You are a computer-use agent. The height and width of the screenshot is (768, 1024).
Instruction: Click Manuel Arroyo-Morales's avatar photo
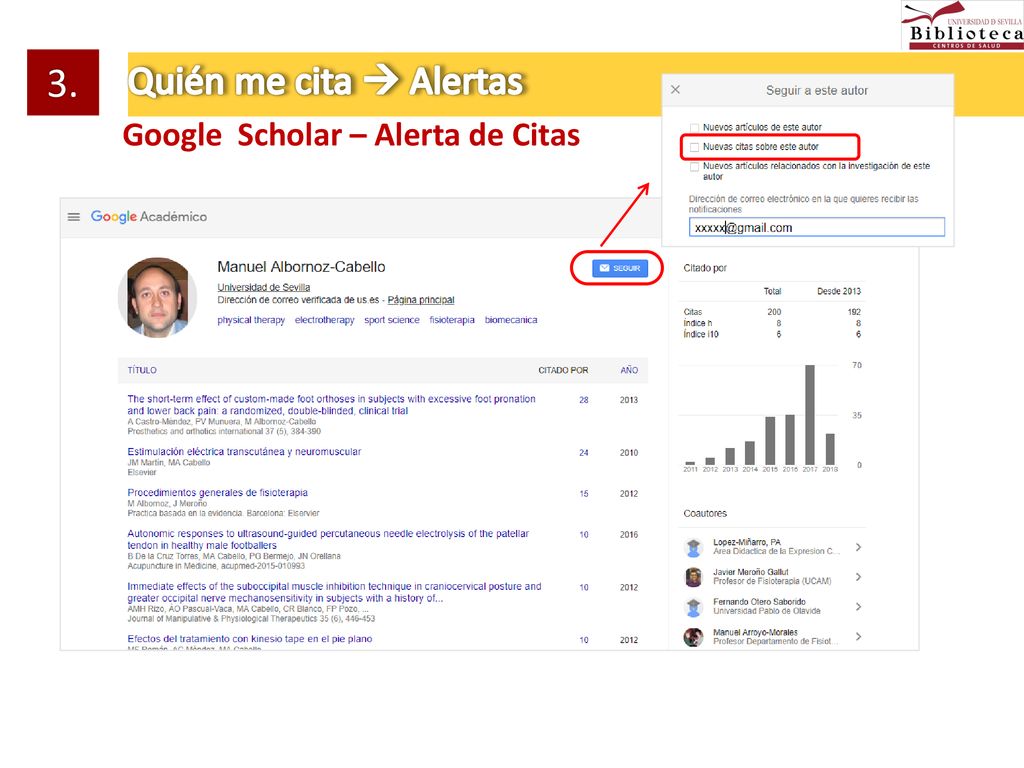pos(693,637)
